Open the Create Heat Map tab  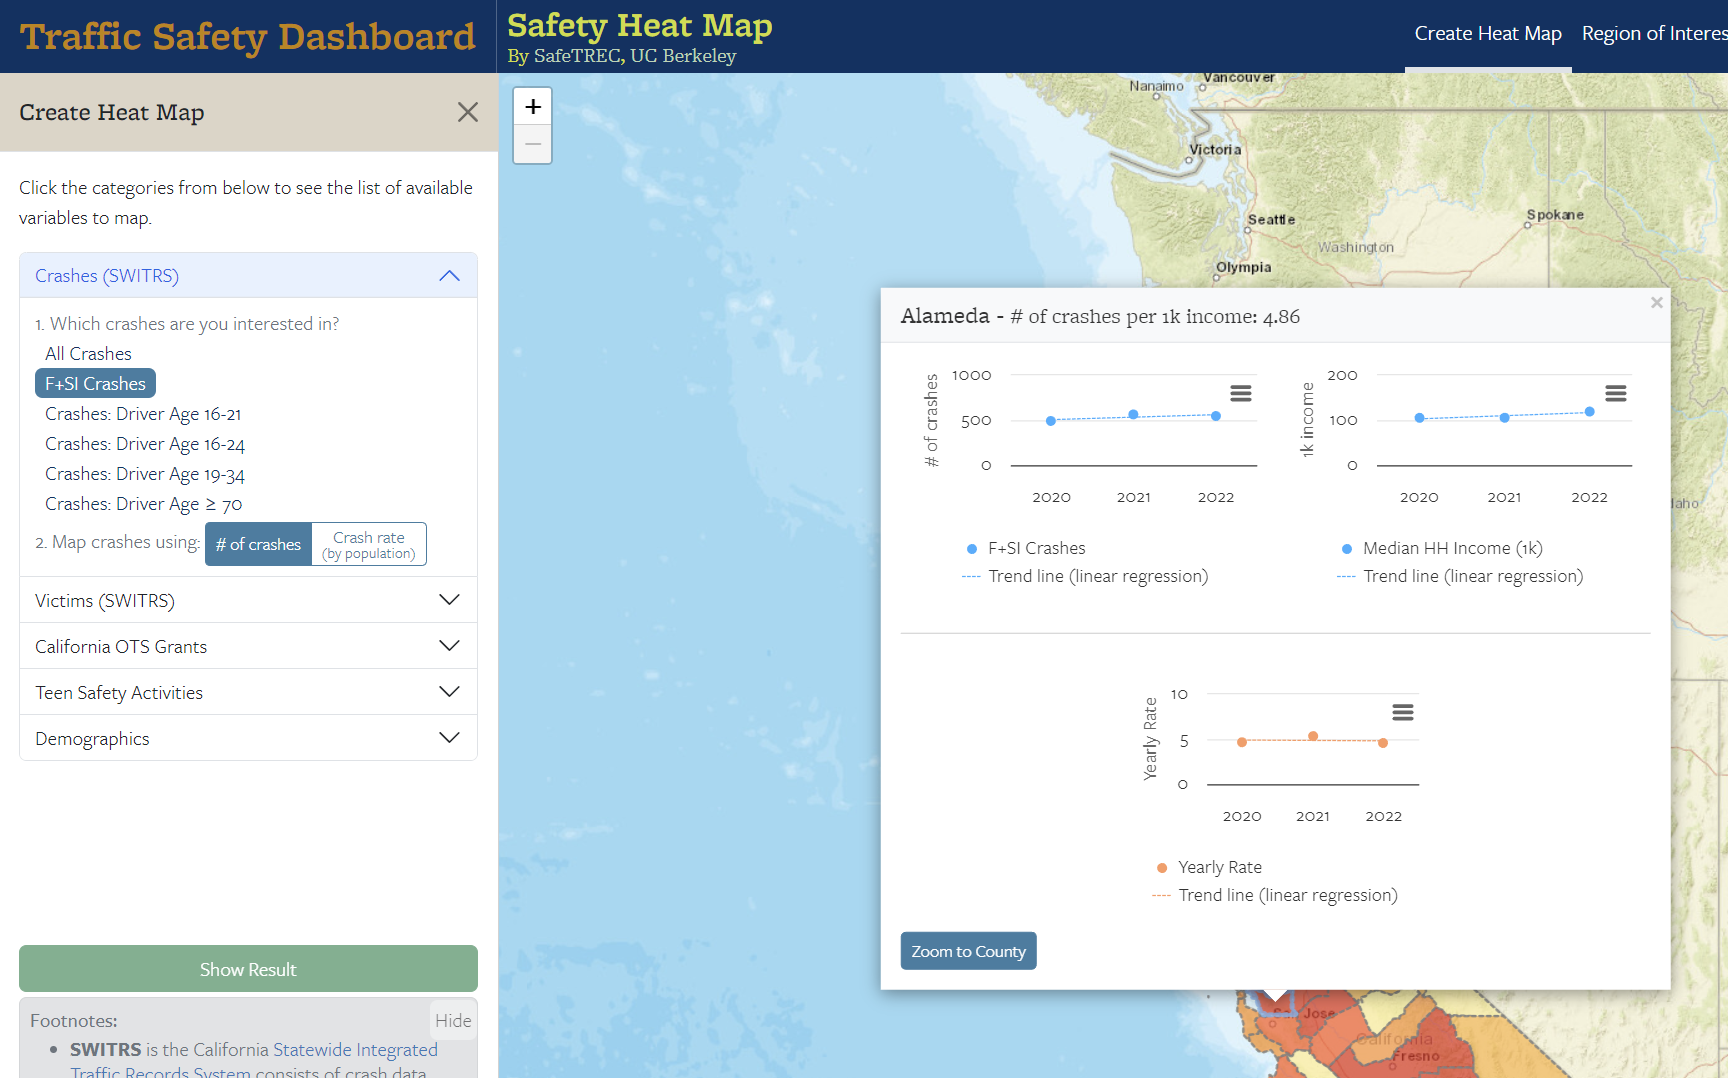tap(1488, 33)
